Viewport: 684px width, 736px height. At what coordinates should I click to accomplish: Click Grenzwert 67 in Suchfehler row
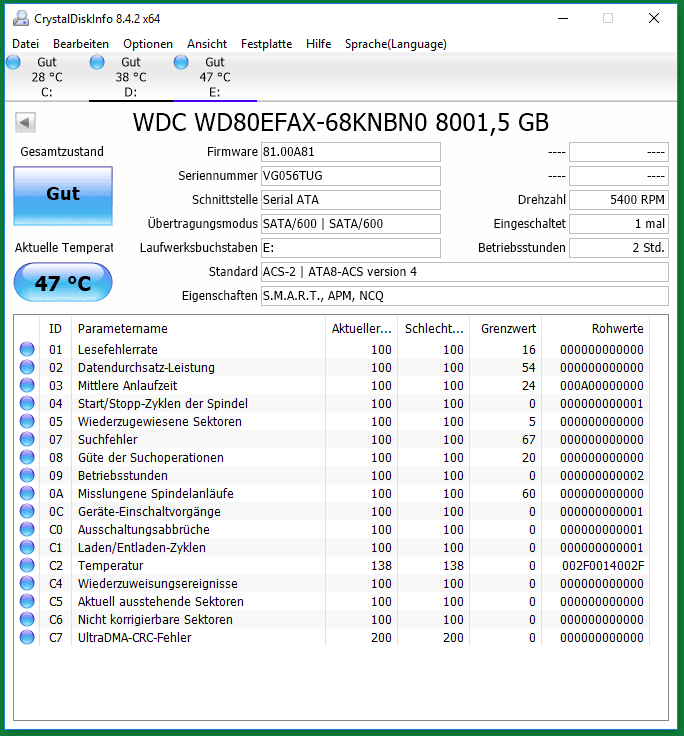coord(529,440)
